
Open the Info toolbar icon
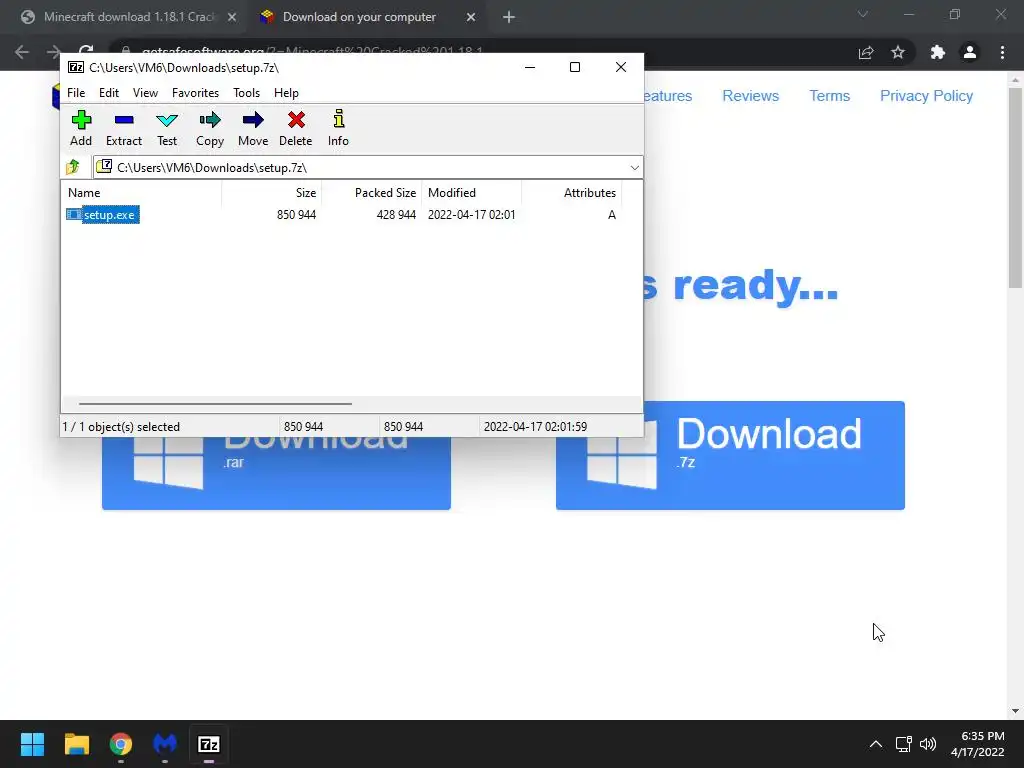click(338, 128)
